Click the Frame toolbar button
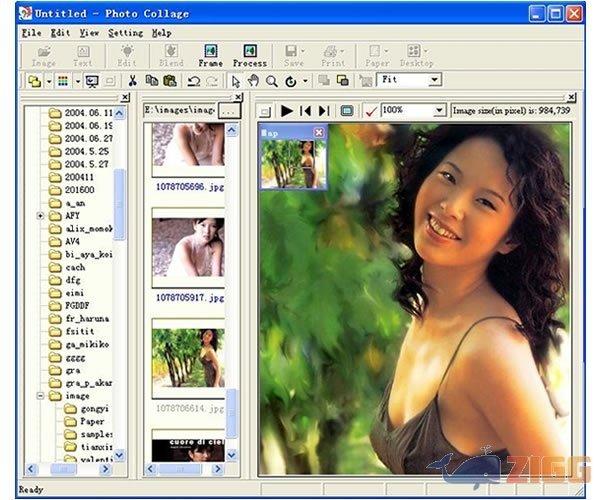This screenshot has height=500, width=600. click(210, 55)
